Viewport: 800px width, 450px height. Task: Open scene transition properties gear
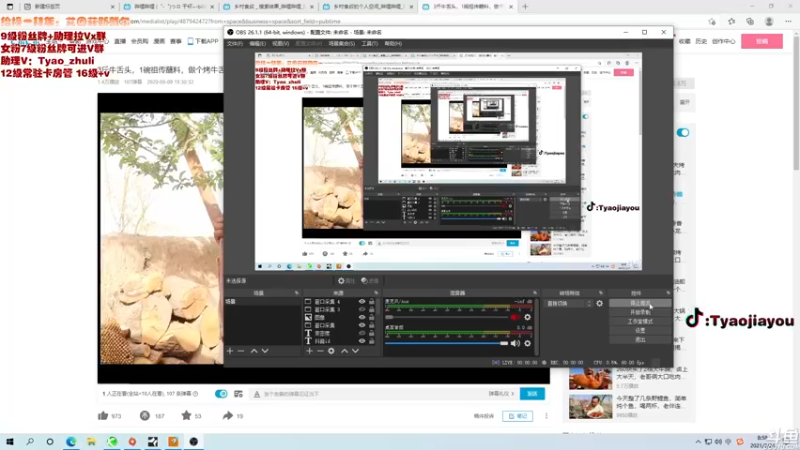point(599,304)
